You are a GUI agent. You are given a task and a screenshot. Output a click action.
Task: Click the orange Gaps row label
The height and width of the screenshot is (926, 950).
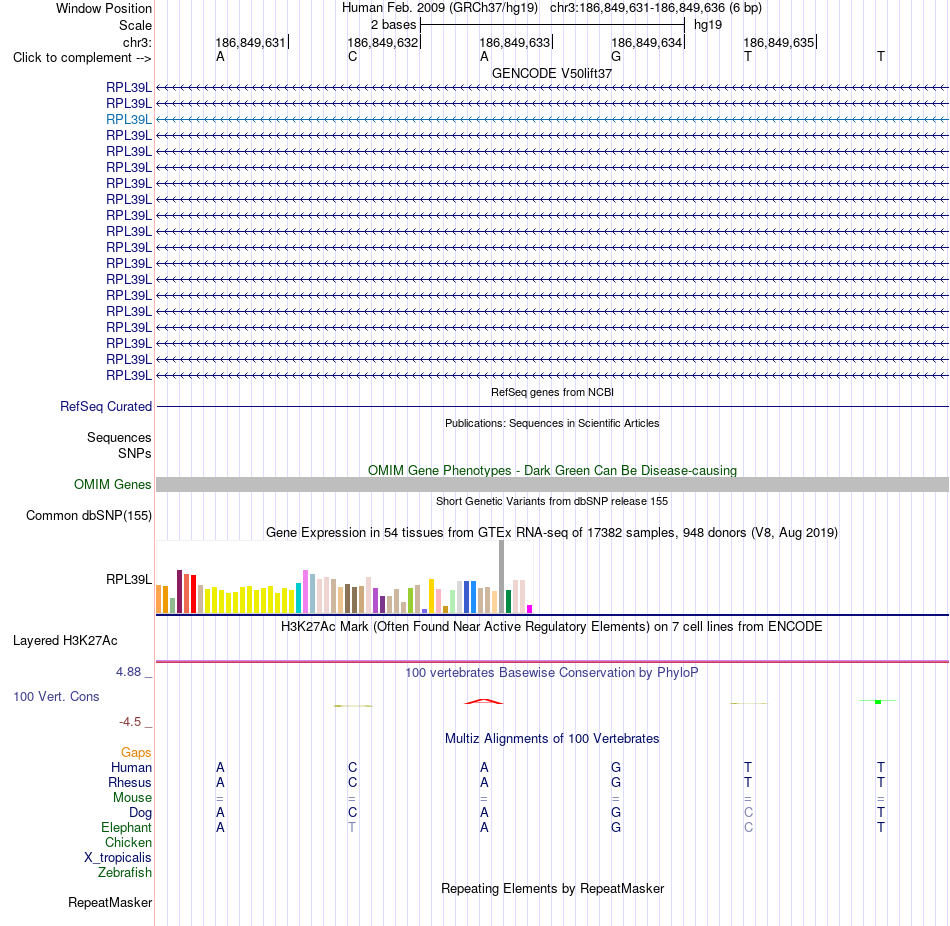tap(136, 753)
